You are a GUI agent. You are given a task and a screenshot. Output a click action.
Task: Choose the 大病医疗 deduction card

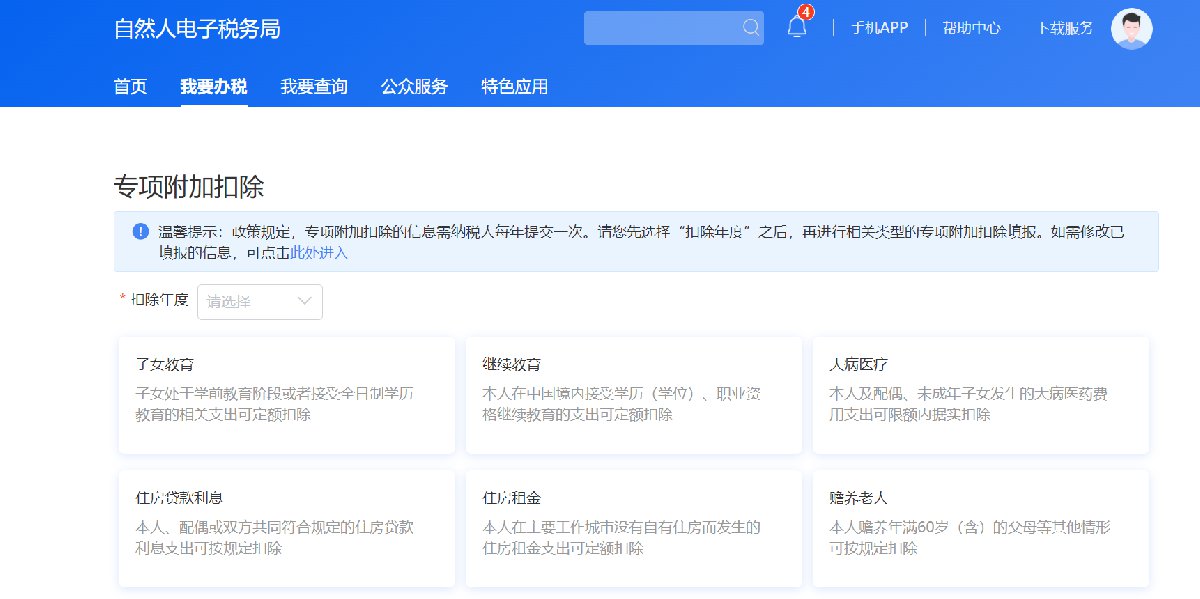980,395
